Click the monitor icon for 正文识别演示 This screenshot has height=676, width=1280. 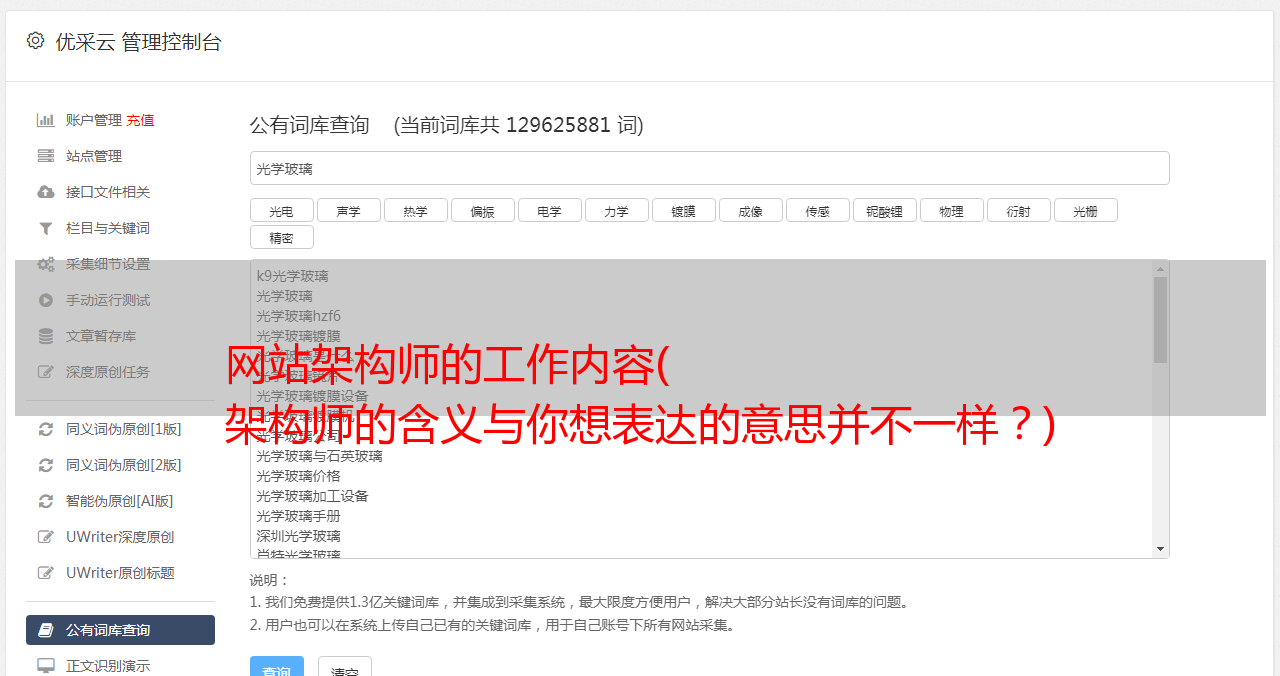46,666
